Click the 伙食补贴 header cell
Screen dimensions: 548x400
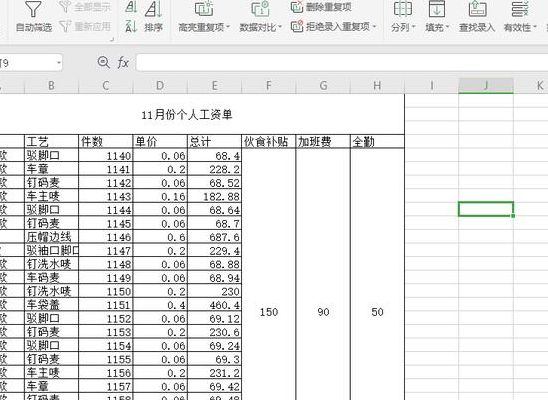coord(269,141)
